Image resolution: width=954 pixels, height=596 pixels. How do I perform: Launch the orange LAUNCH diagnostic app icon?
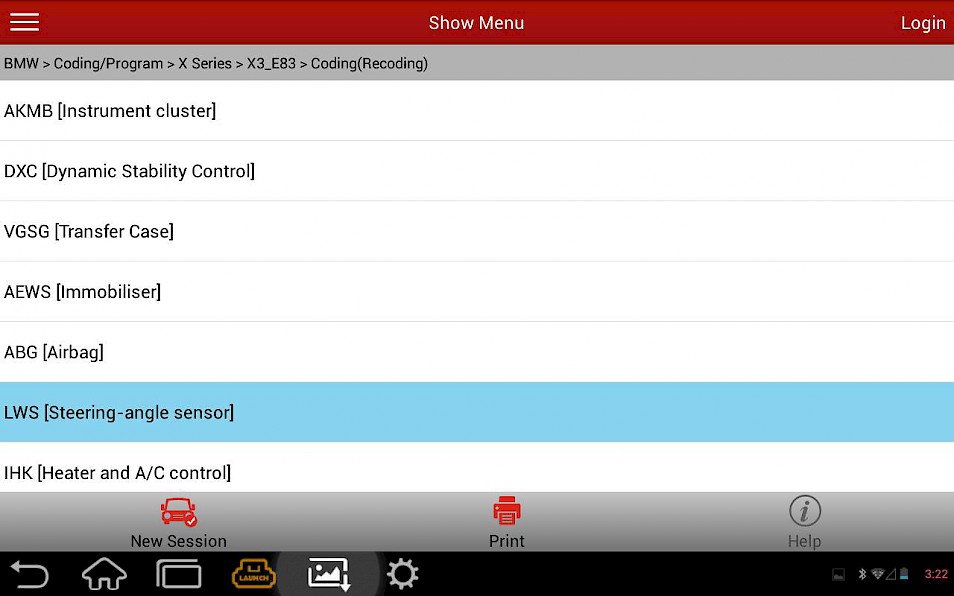254,573
